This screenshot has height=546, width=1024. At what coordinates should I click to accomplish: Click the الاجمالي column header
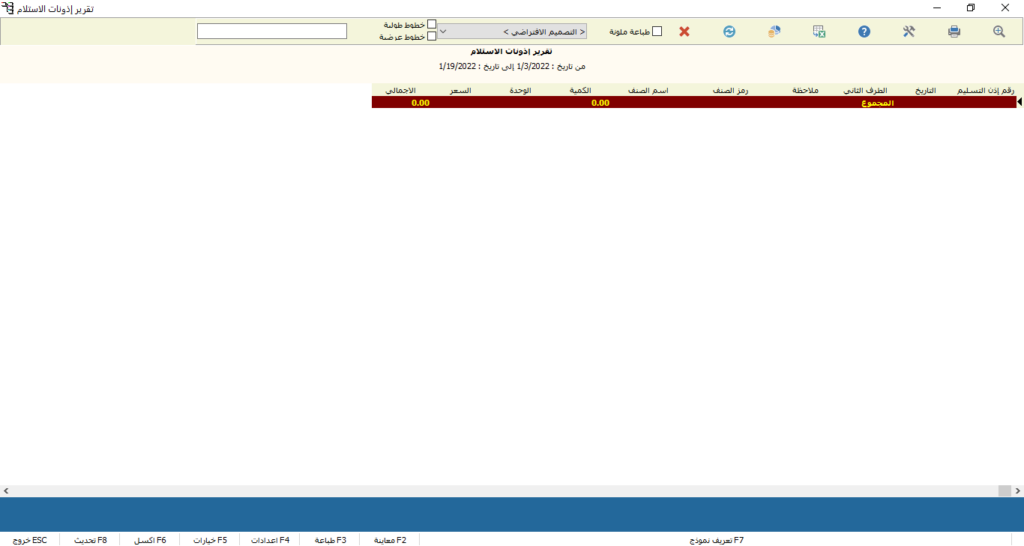point(401,90)
